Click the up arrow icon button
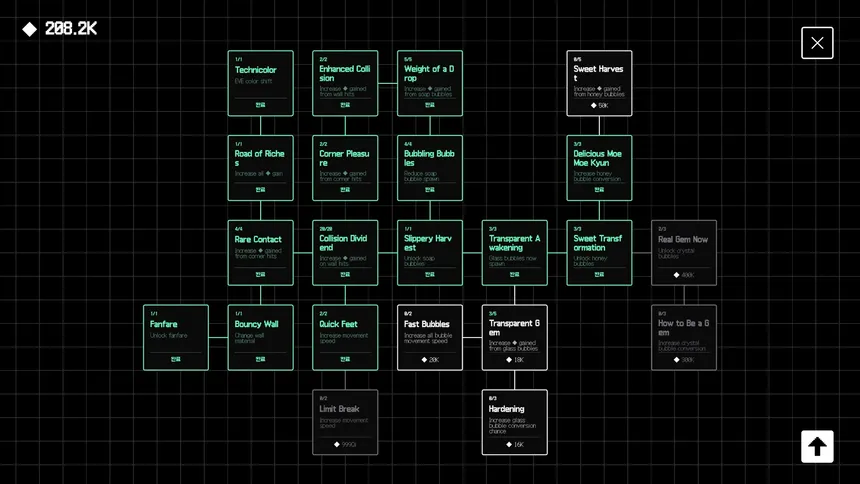The height and width of the screenshot is (484, 860). [817, 446]
